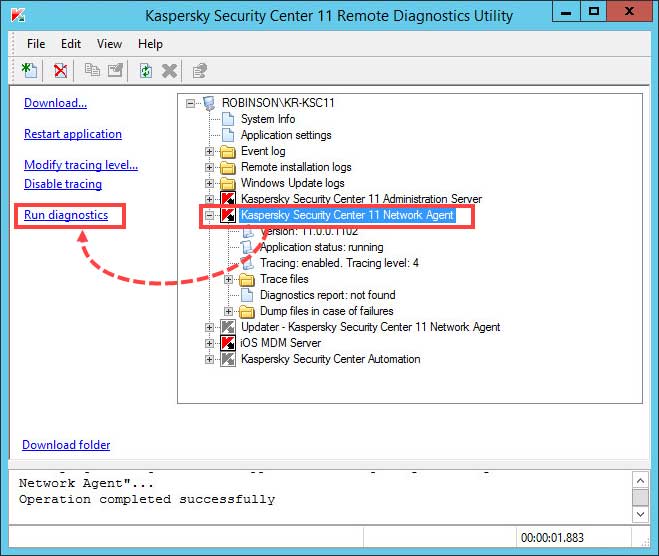The width and height of the screenshot is (659, 556).
Task: Click the disconnect red X toolbar icon
Action: coord(61,70)
